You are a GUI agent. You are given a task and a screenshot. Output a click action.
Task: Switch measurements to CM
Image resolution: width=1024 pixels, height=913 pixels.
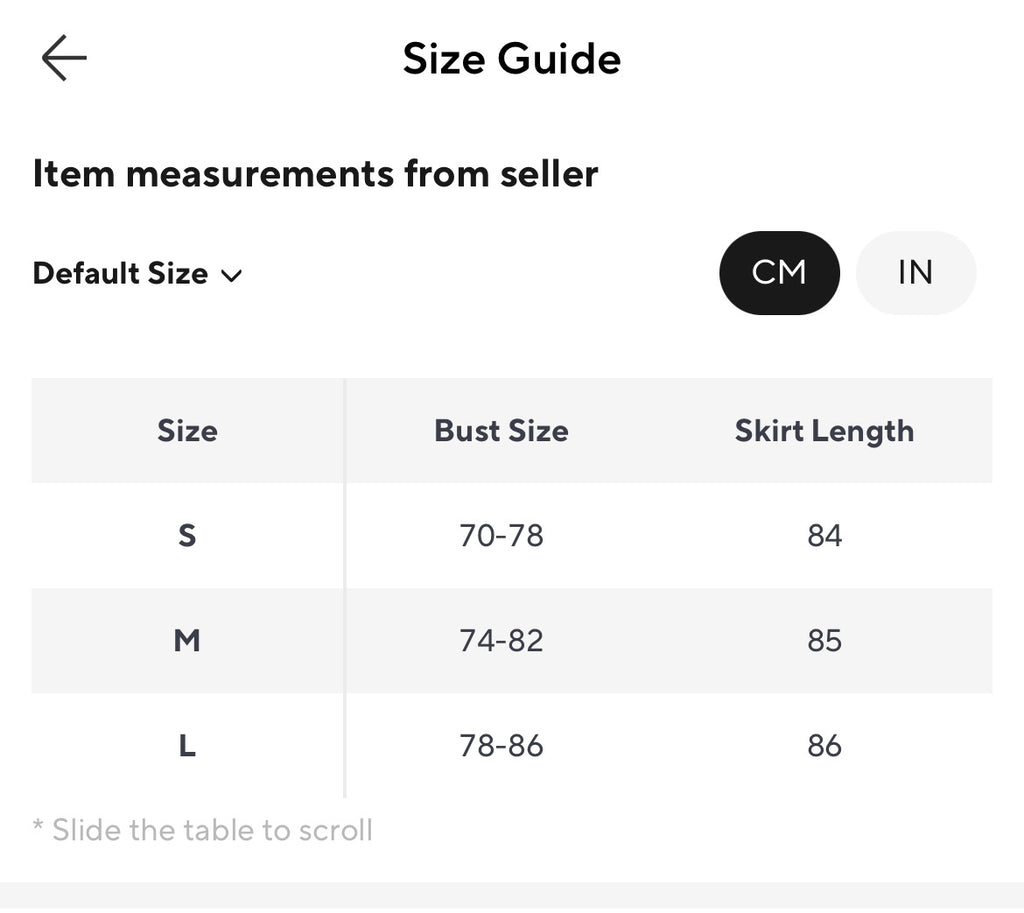pos(779,272)
